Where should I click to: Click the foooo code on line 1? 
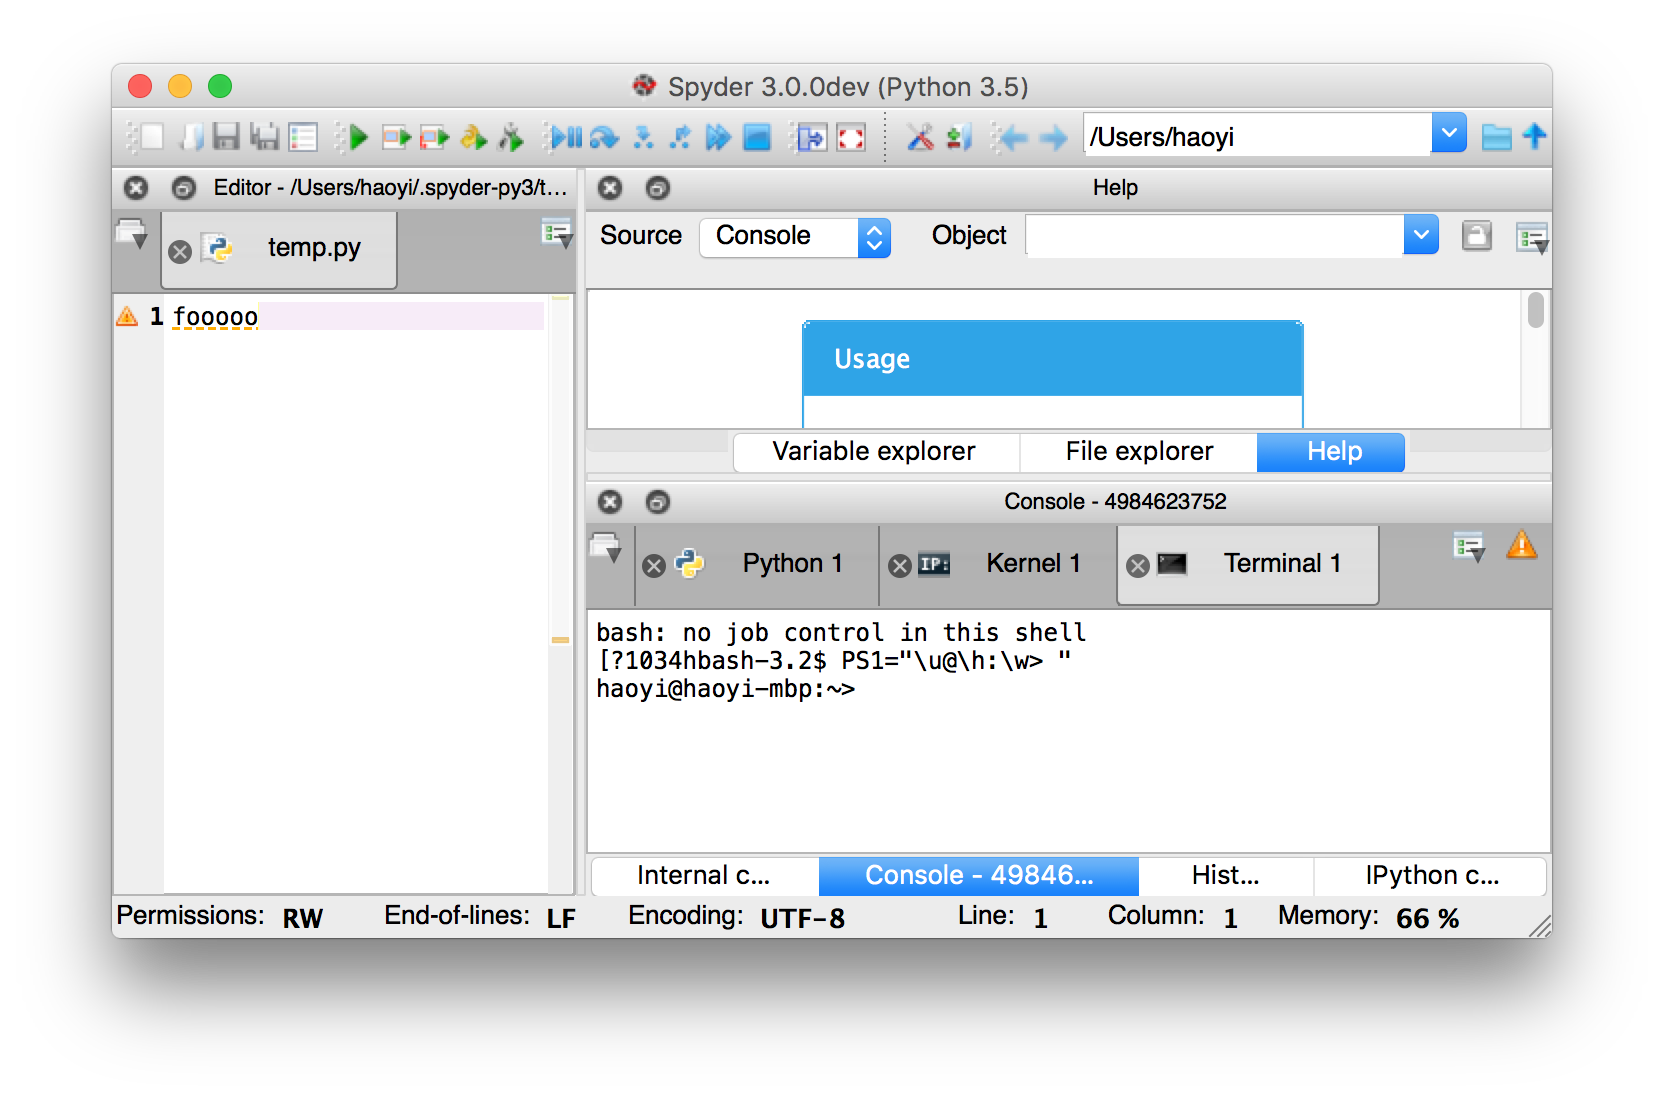tap(215, 317)
